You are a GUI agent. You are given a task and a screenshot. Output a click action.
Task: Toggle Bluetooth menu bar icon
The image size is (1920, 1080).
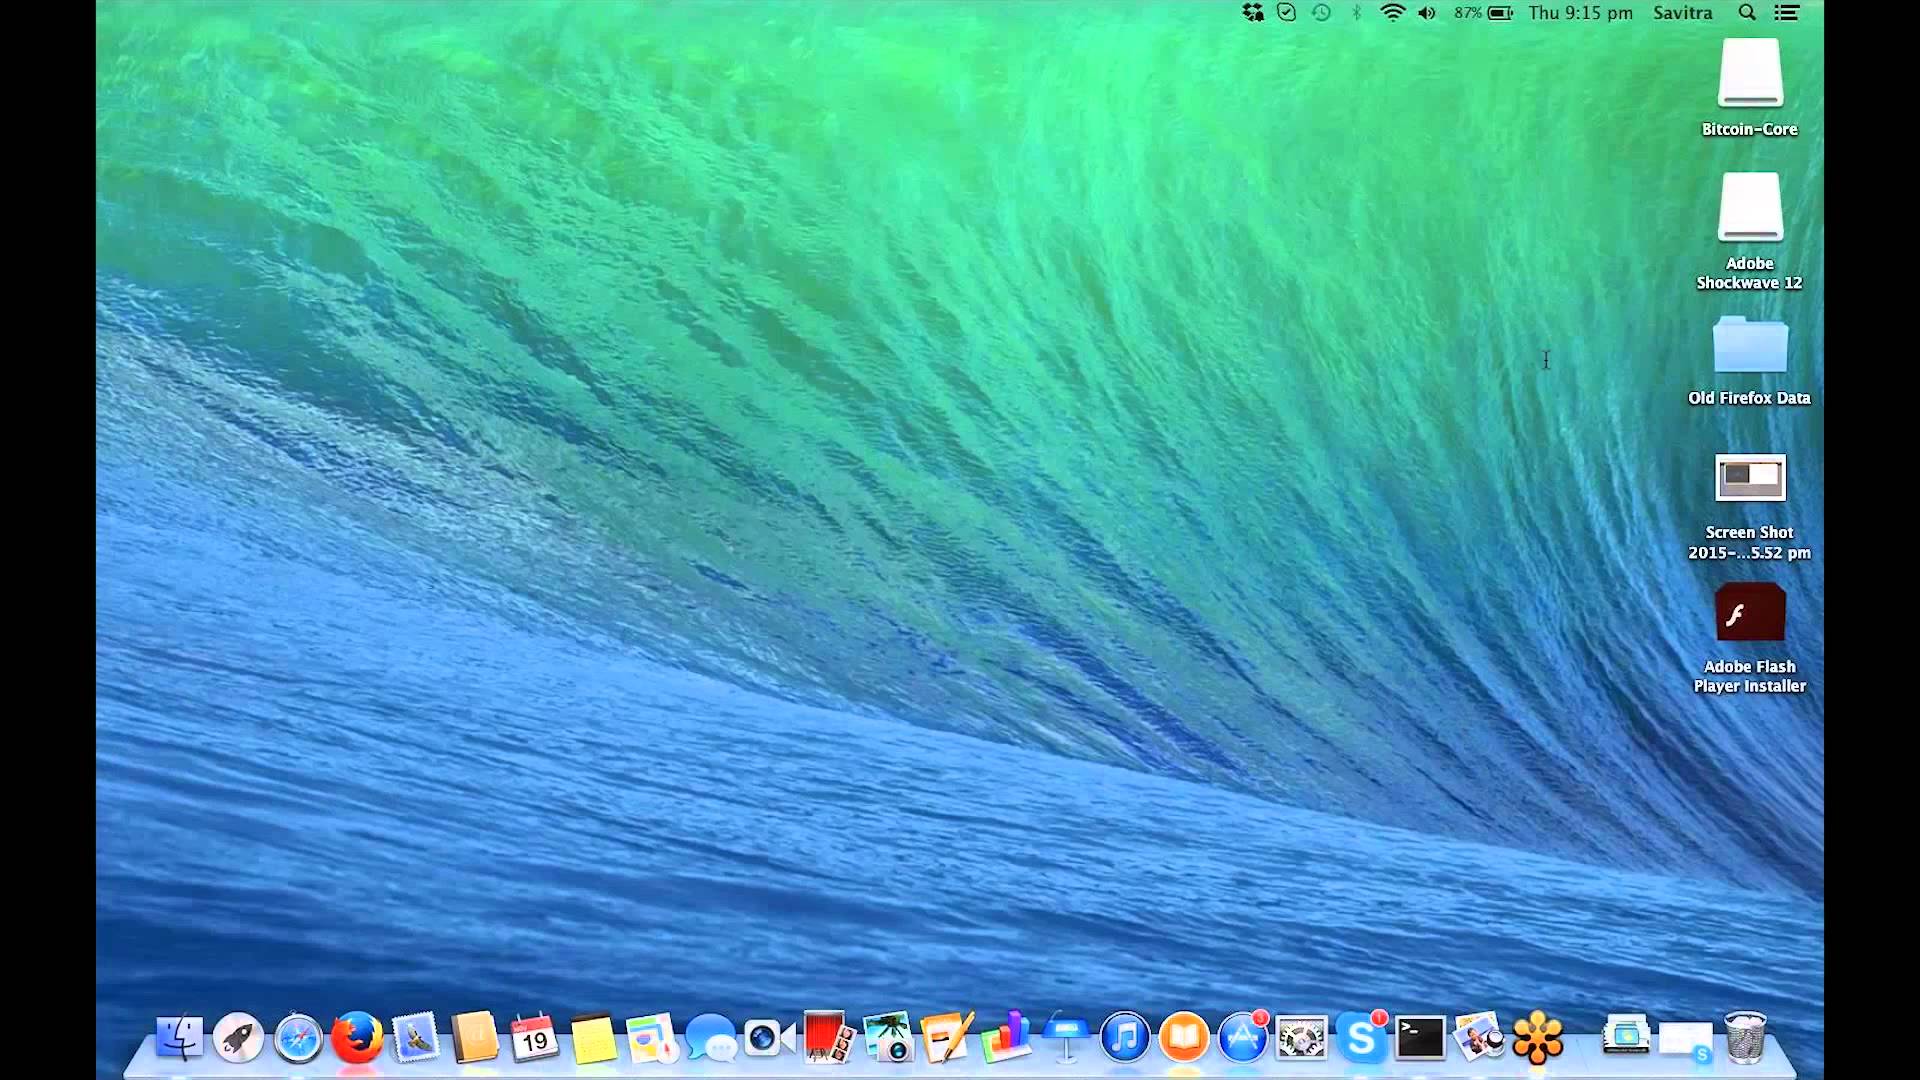tap(1357, 13)
